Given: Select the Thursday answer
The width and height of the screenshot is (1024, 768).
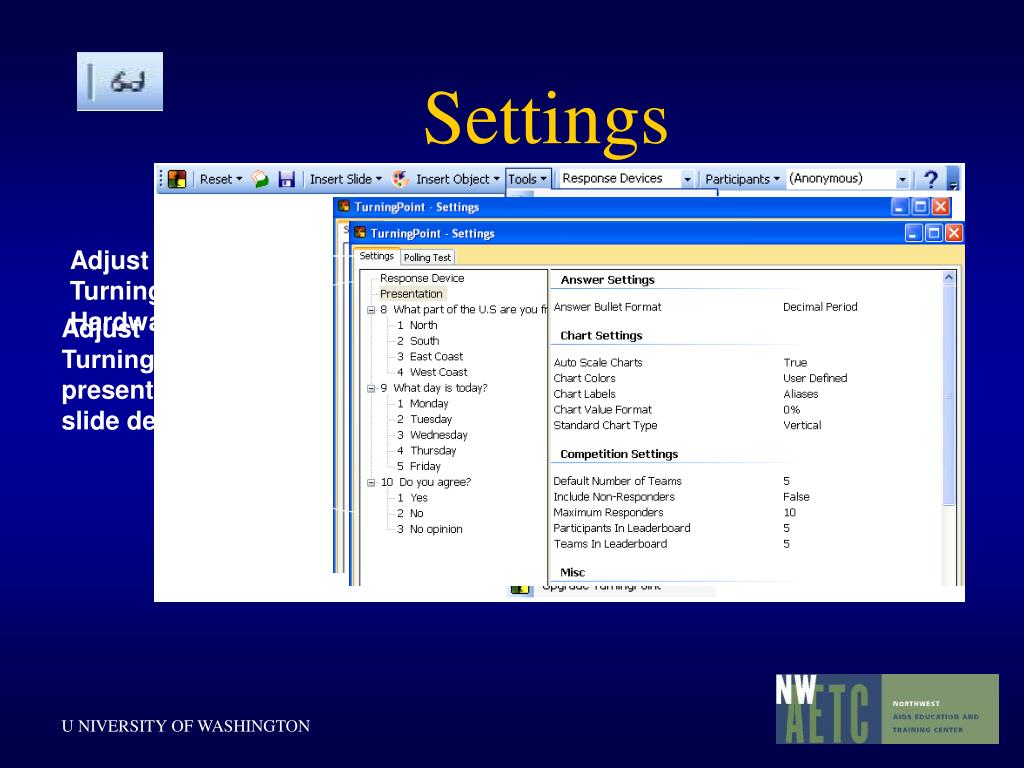Looking at the screenshot, I should pos(426,451).
